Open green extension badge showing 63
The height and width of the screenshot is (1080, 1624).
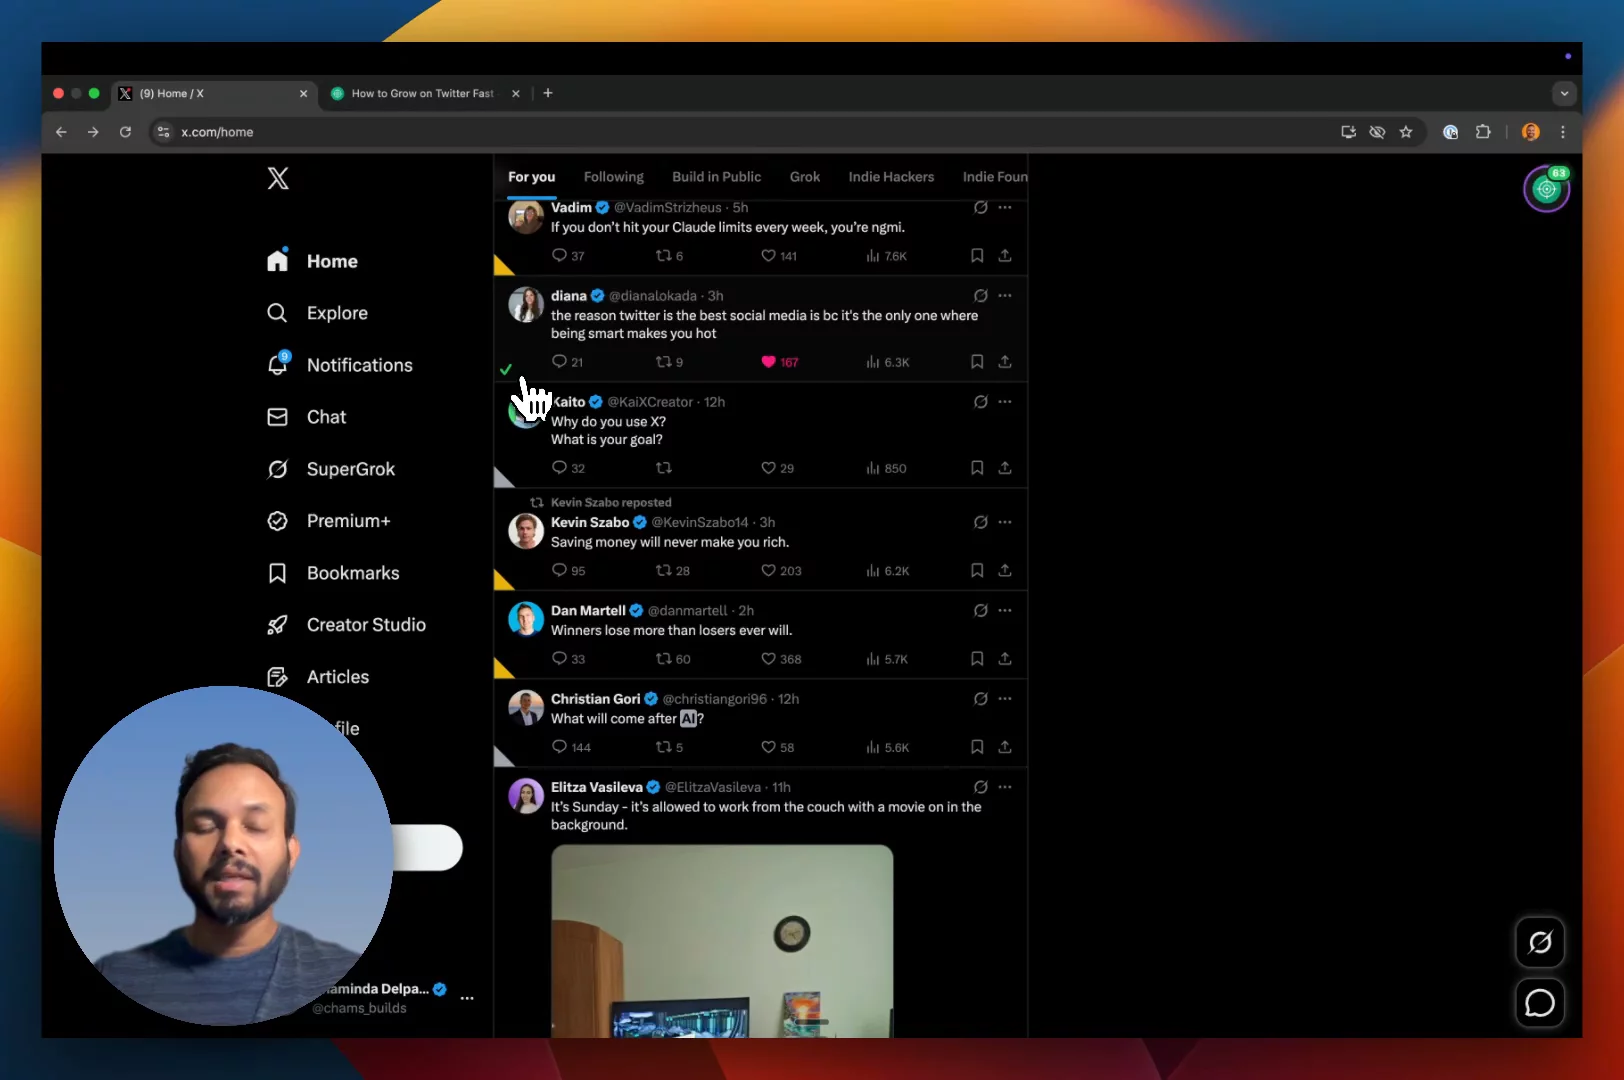click(1547, 188)
